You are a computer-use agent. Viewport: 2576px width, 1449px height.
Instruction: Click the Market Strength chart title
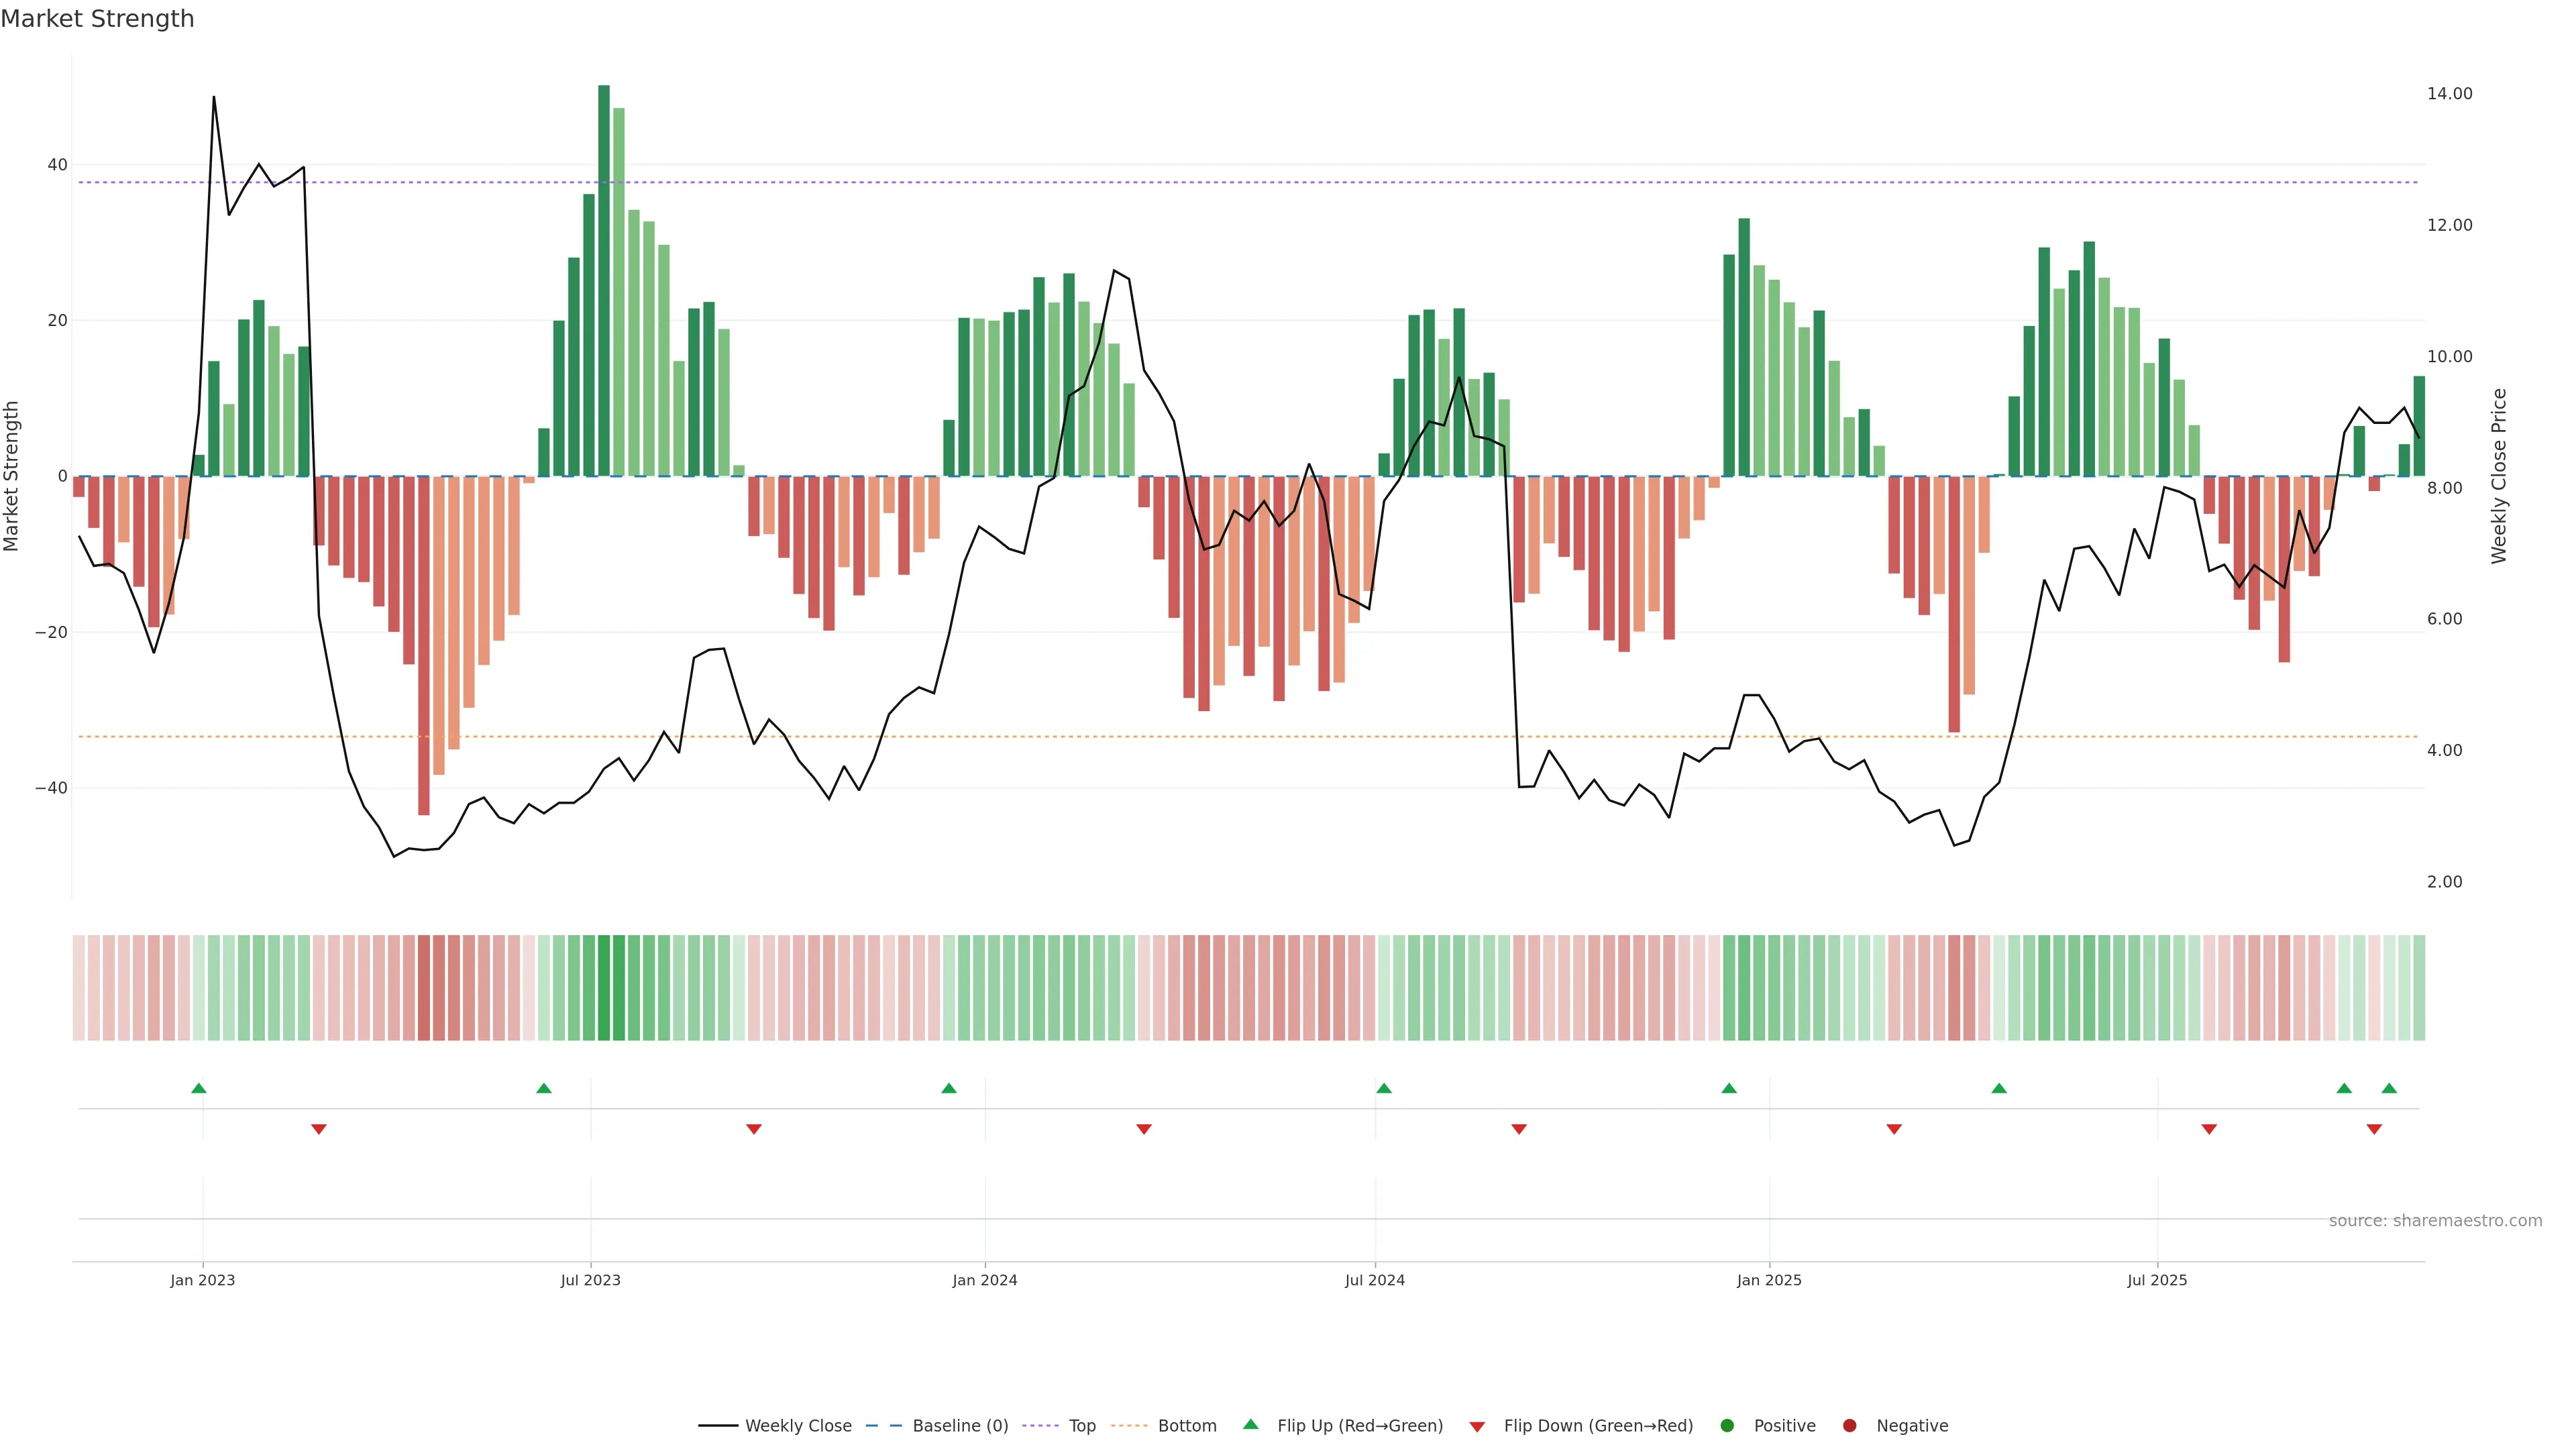tap(97, 19)
